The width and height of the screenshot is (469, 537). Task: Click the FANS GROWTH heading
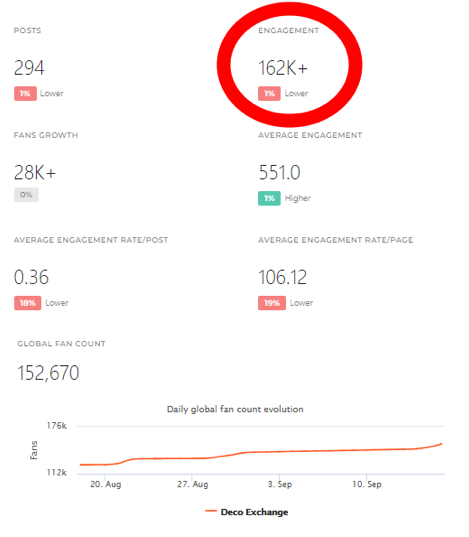(46, 135)
